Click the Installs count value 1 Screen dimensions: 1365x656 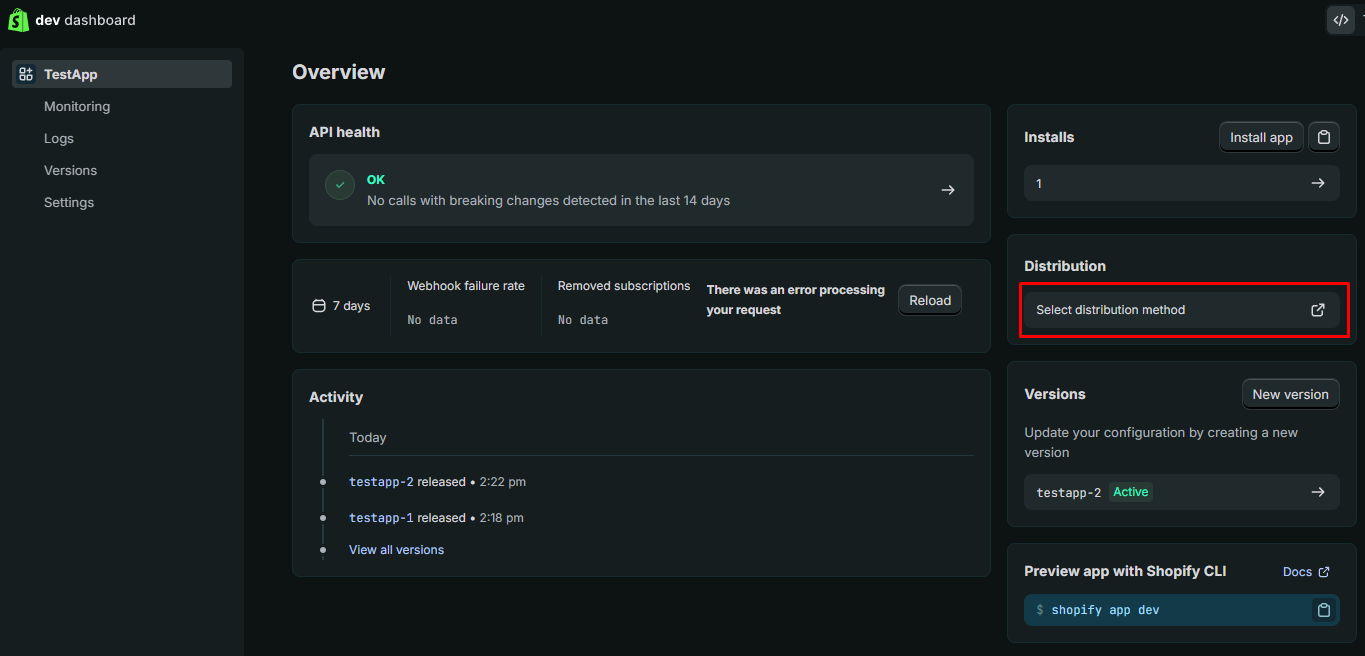pyautogui.click(x=1039, y=184)
